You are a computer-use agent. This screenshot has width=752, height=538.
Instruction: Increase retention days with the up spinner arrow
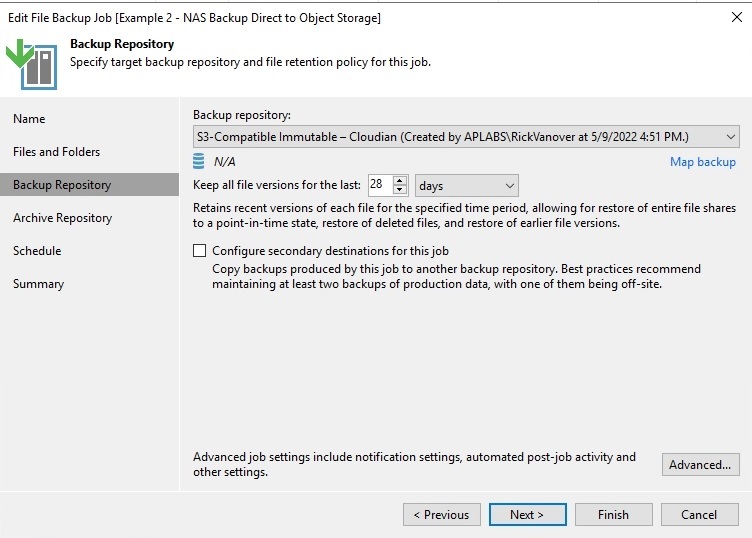point(400,181)
